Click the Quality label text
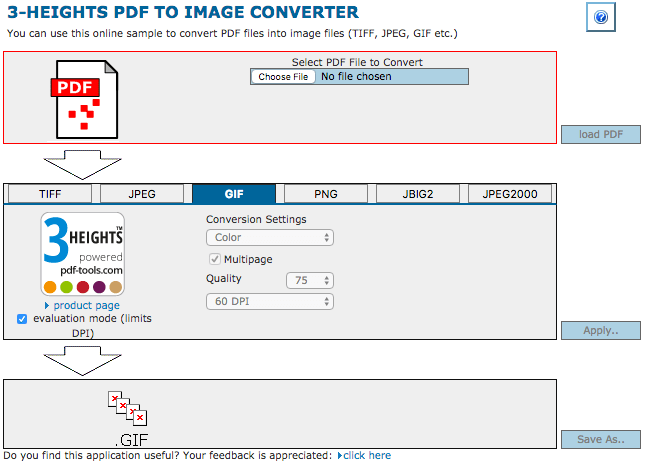 224,278
